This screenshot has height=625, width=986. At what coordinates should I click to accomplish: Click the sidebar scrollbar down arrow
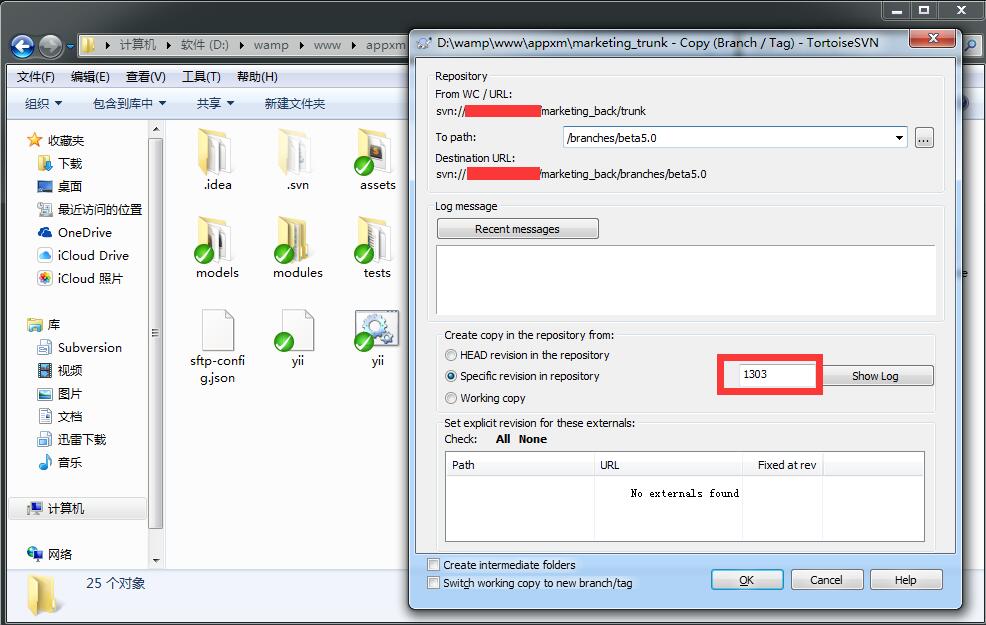click(x=156, y=560)
